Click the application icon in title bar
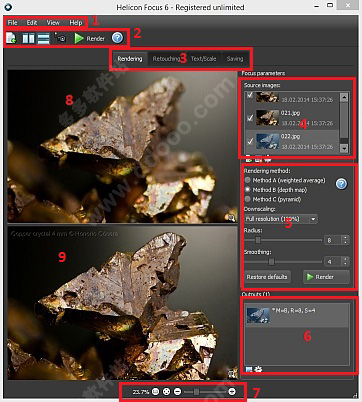 8,6
